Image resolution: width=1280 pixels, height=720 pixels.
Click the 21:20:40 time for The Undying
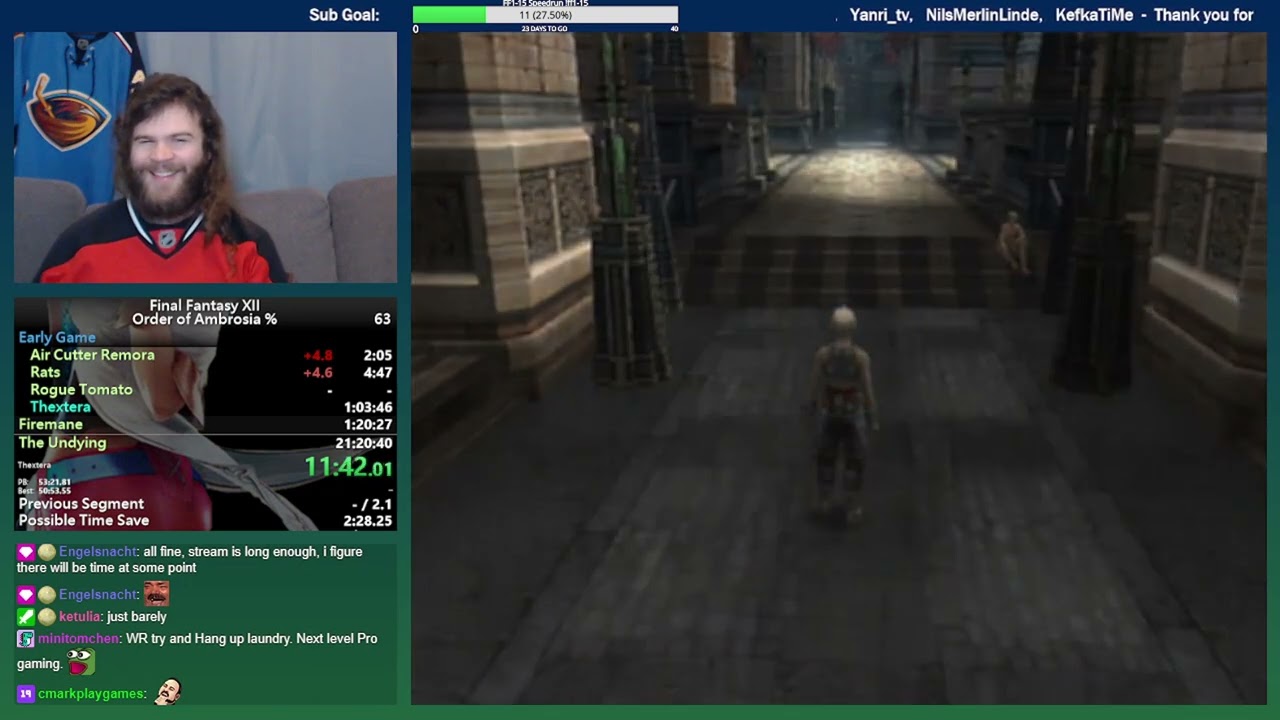pyautogui.click(x=364, y=443)
